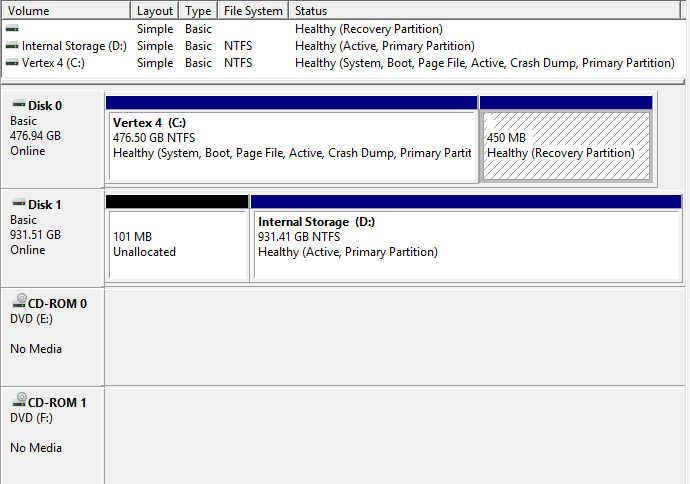Click No Media text under CD-ROM 0
Screen dimensions: 690x484
(x=36, y=348)
